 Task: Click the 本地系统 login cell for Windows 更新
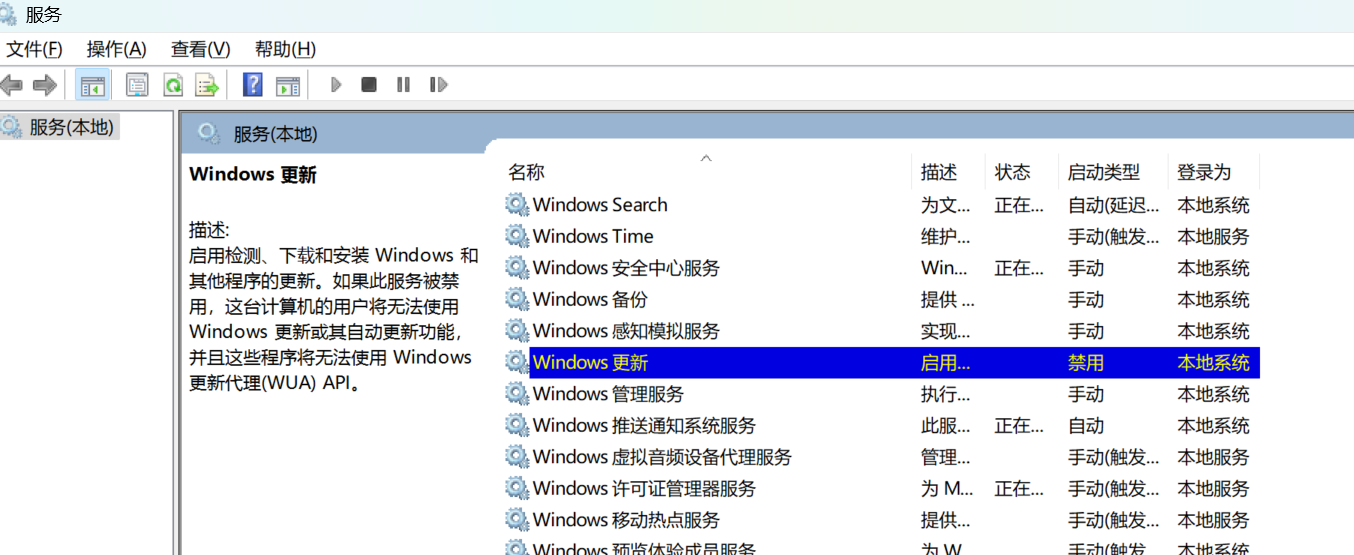pos(1213,362)
